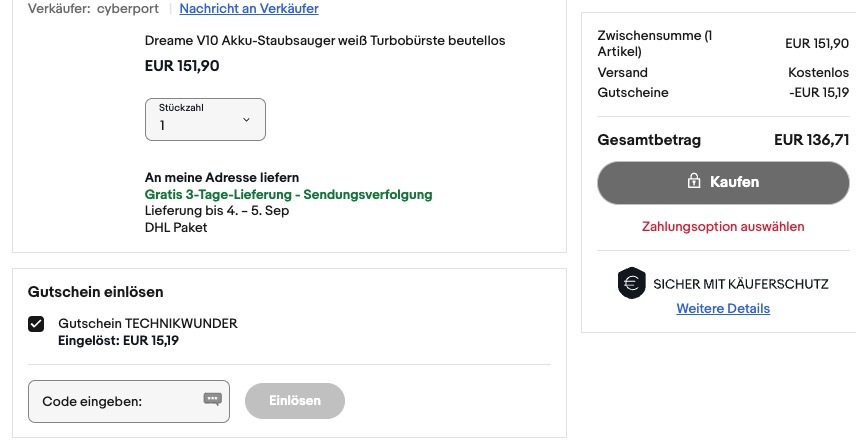
Task: Click the Gutschein einlösen section heading
Action: [x=94, y=292]
